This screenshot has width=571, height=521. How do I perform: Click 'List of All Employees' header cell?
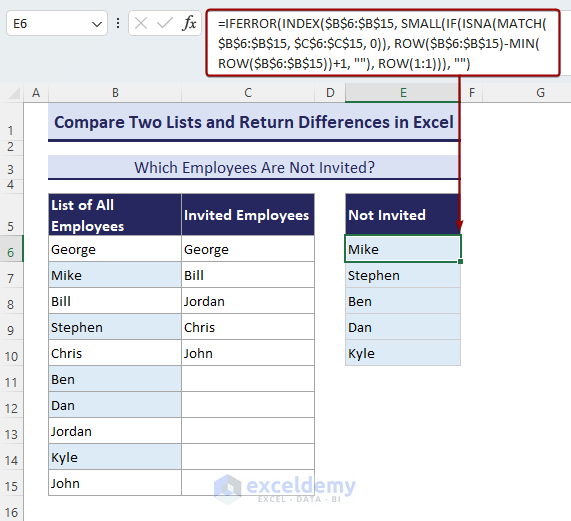(115, 215)
